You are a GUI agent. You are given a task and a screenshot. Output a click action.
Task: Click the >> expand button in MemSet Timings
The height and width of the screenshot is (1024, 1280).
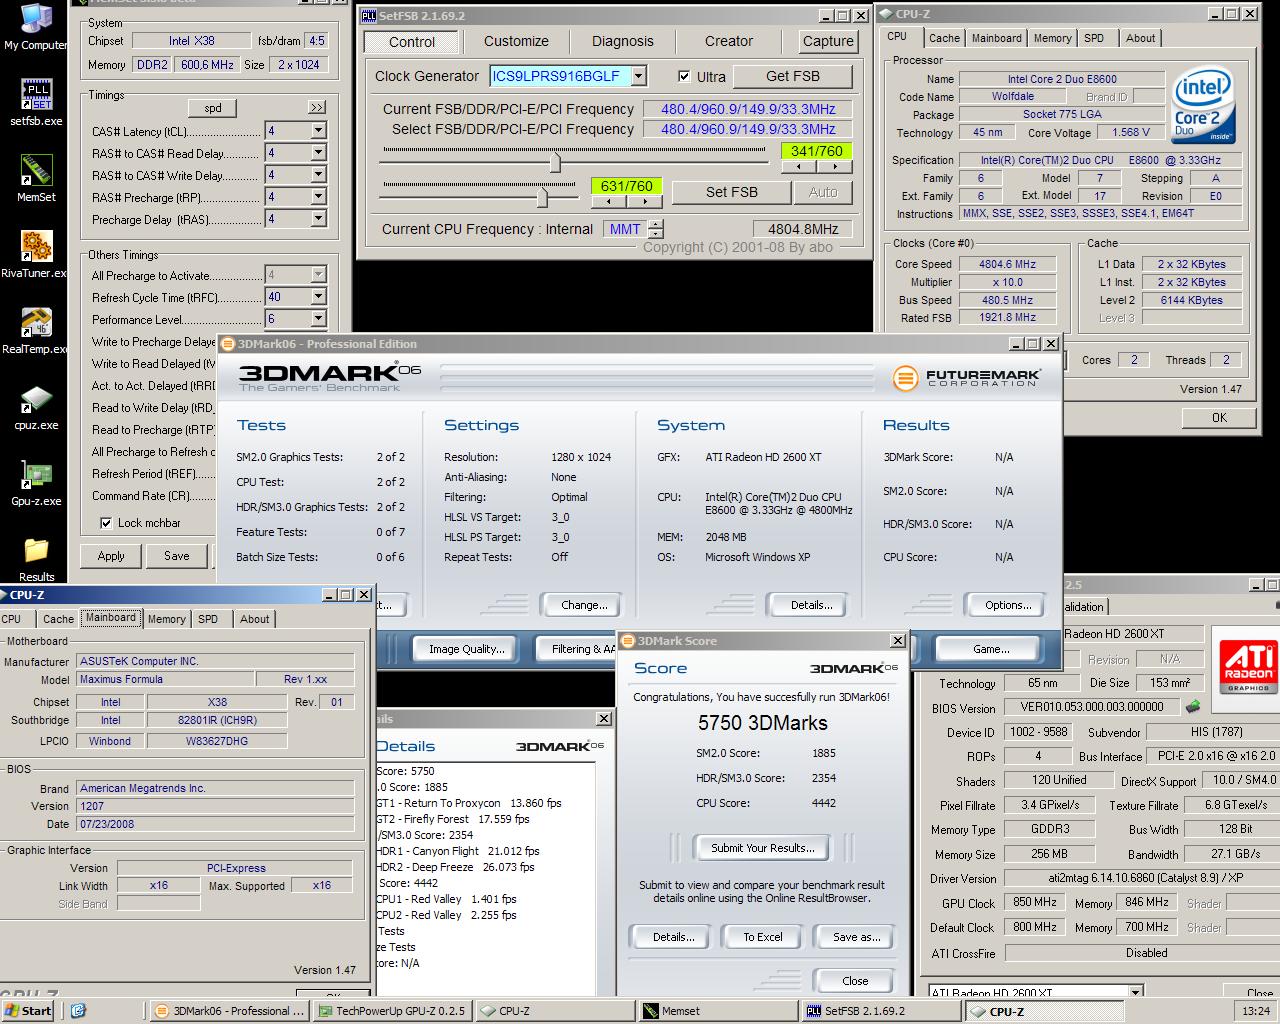click(317, 108)
